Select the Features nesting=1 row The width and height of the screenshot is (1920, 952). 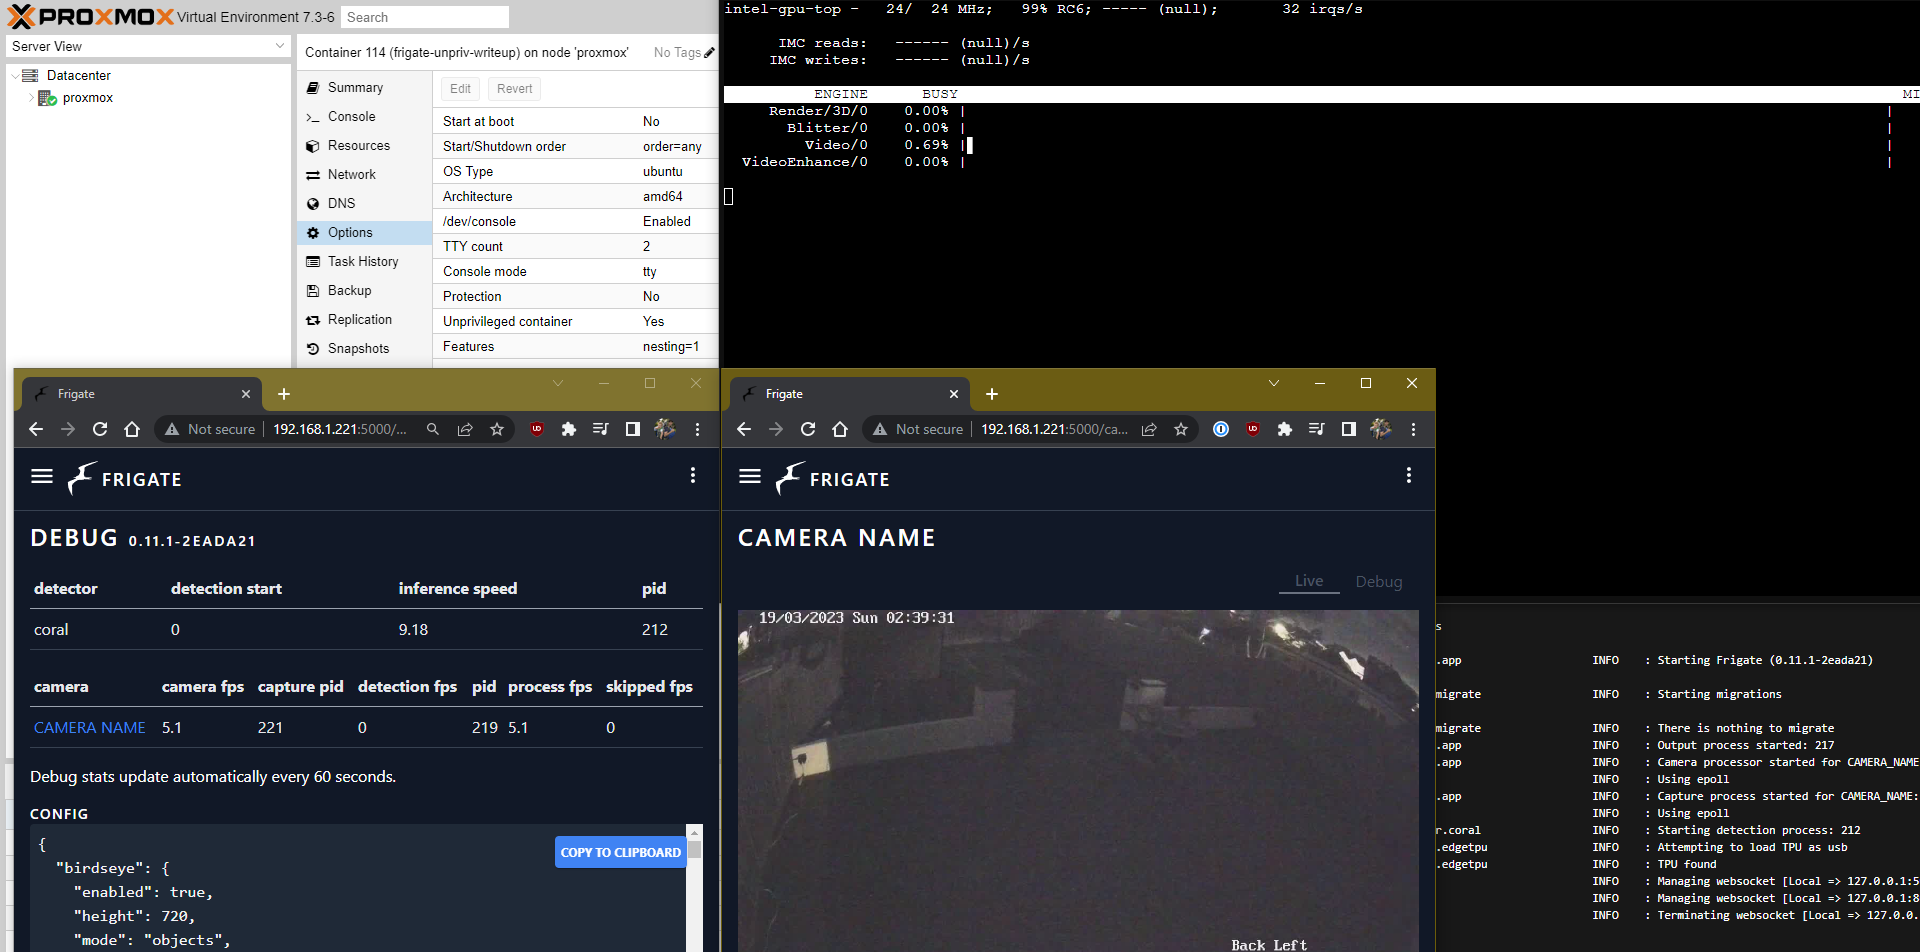576,346
